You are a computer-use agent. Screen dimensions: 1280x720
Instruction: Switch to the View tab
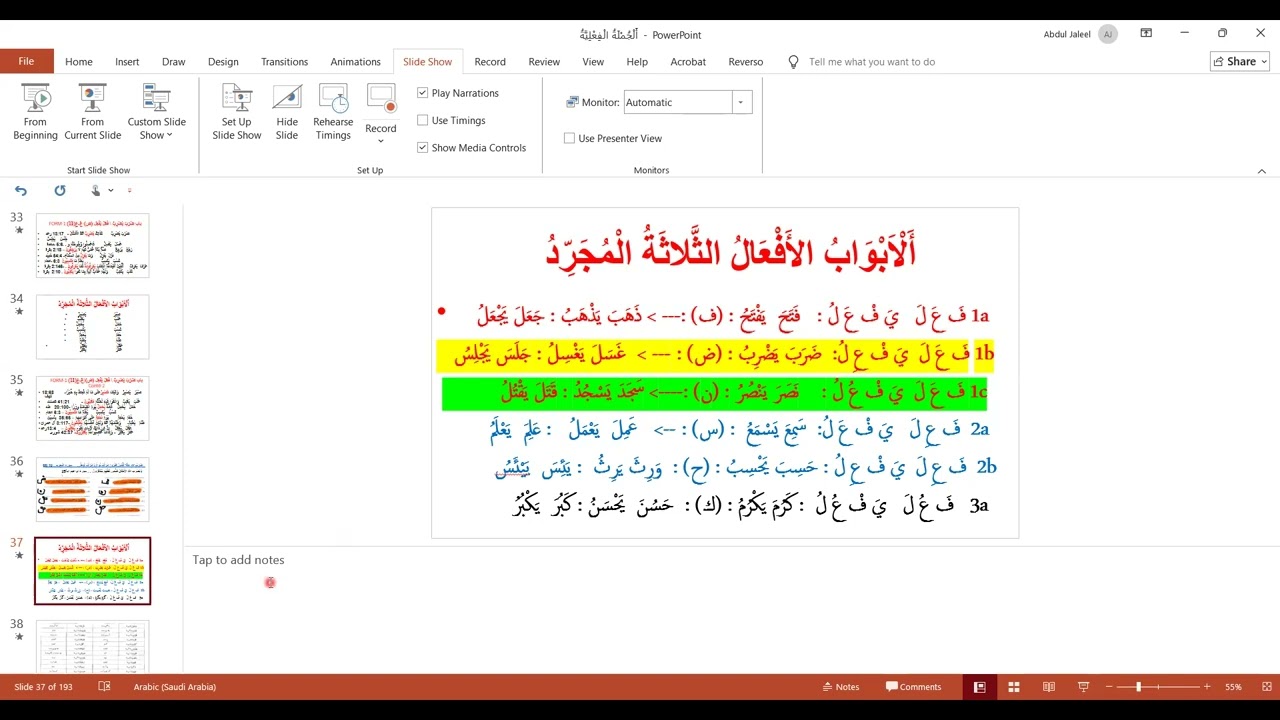click(593, 61)
